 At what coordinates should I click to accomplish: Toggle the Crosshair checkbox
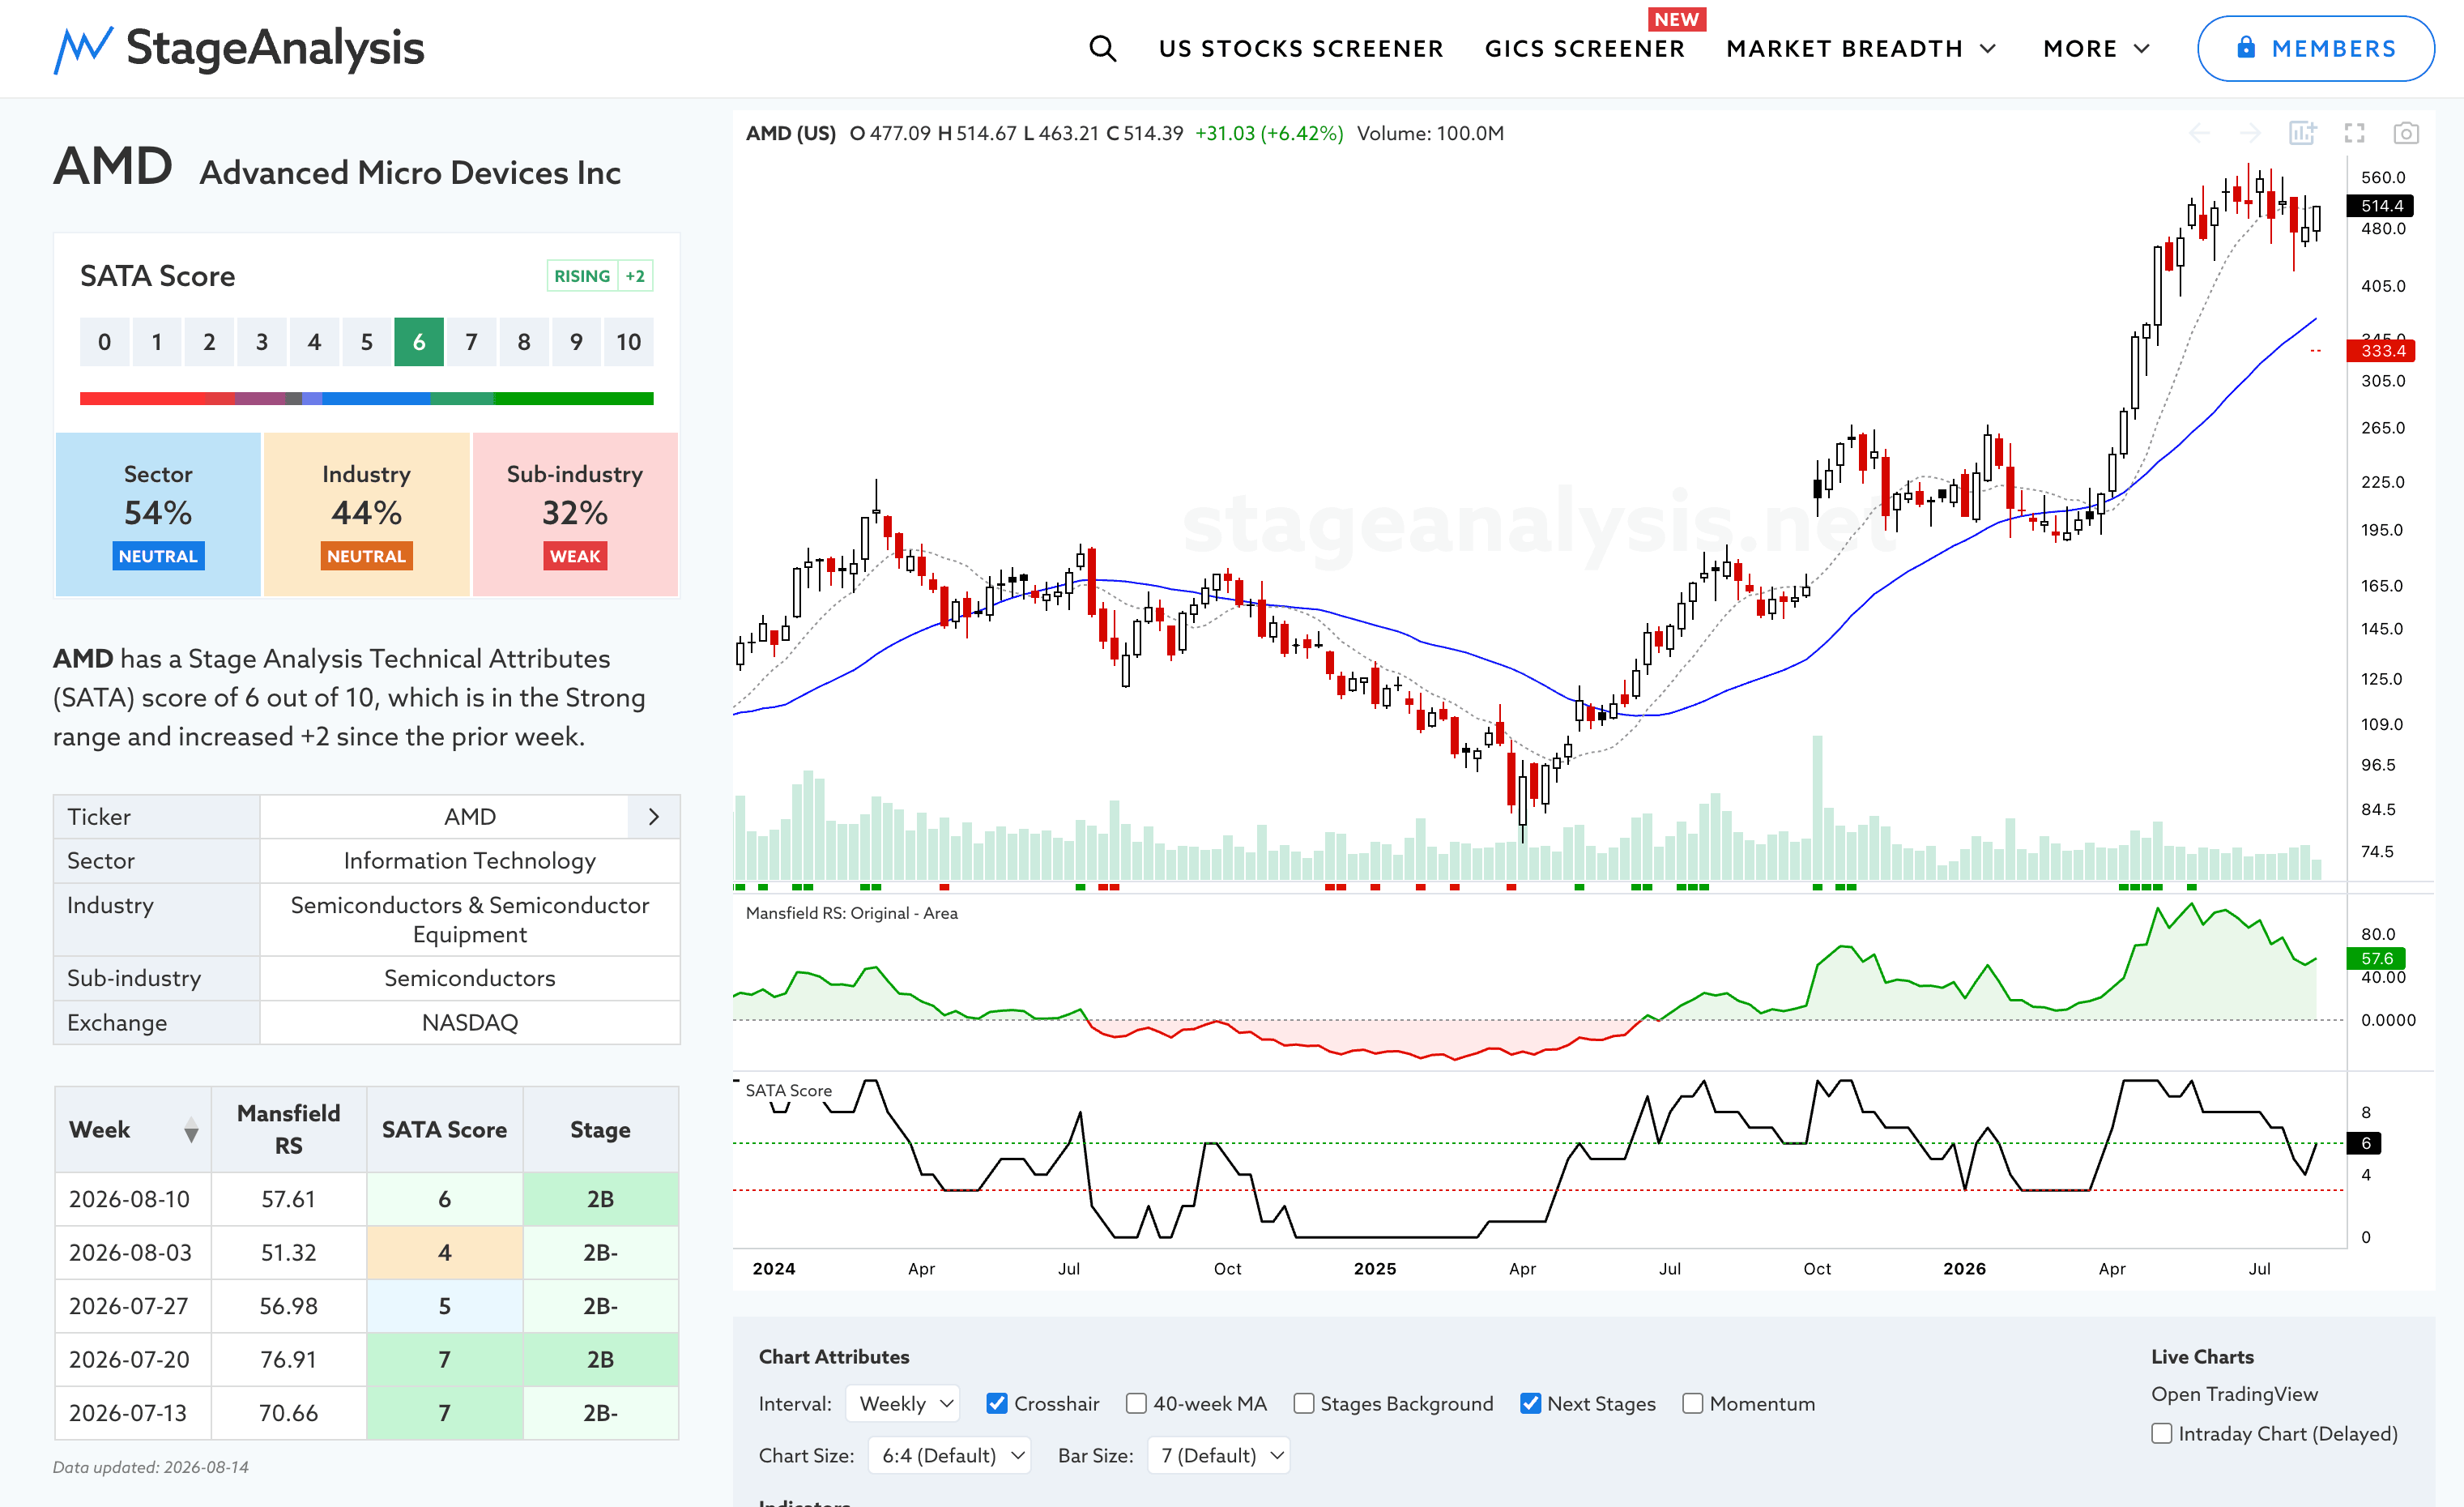click(996, 1403)
